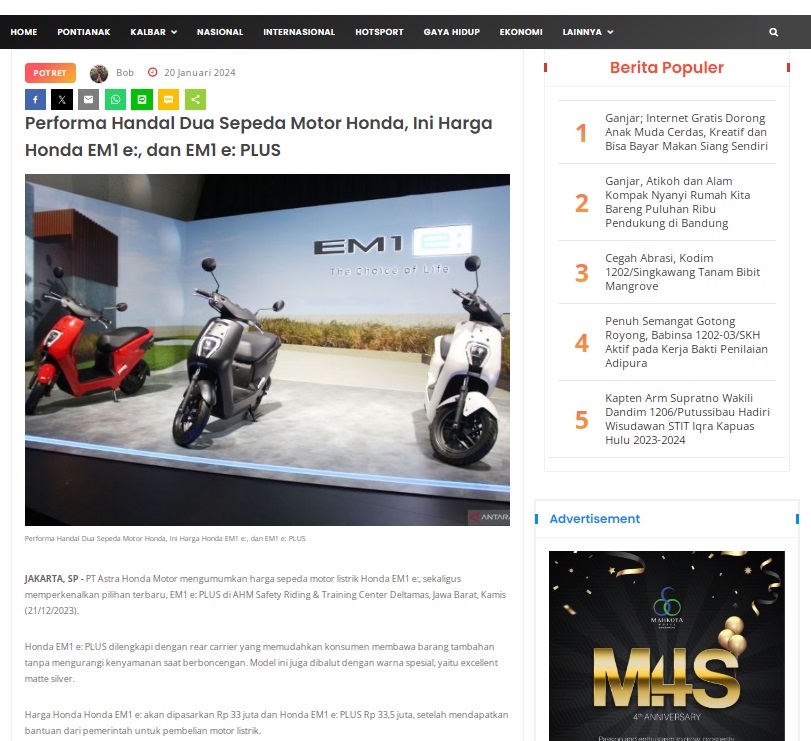This screenshot has width=811, height=741.
Task: Open the GAYA HIDUP section
Action: click(452, 32)
